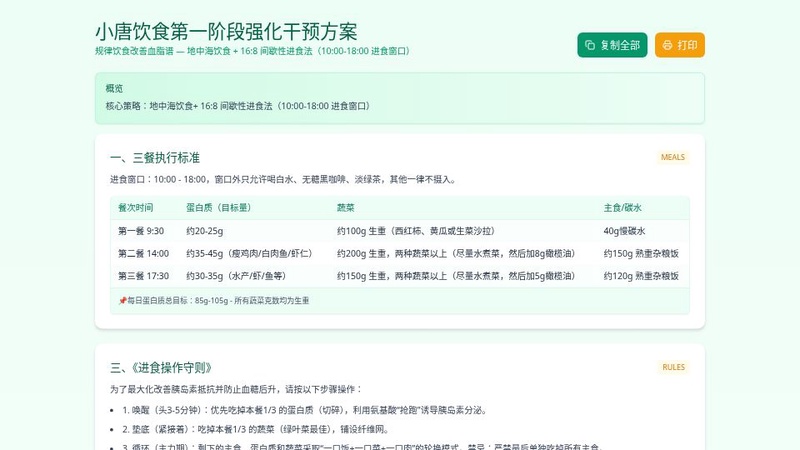Click the 约35-45g protein cell
Screen dimensions: 800x450
249,254
